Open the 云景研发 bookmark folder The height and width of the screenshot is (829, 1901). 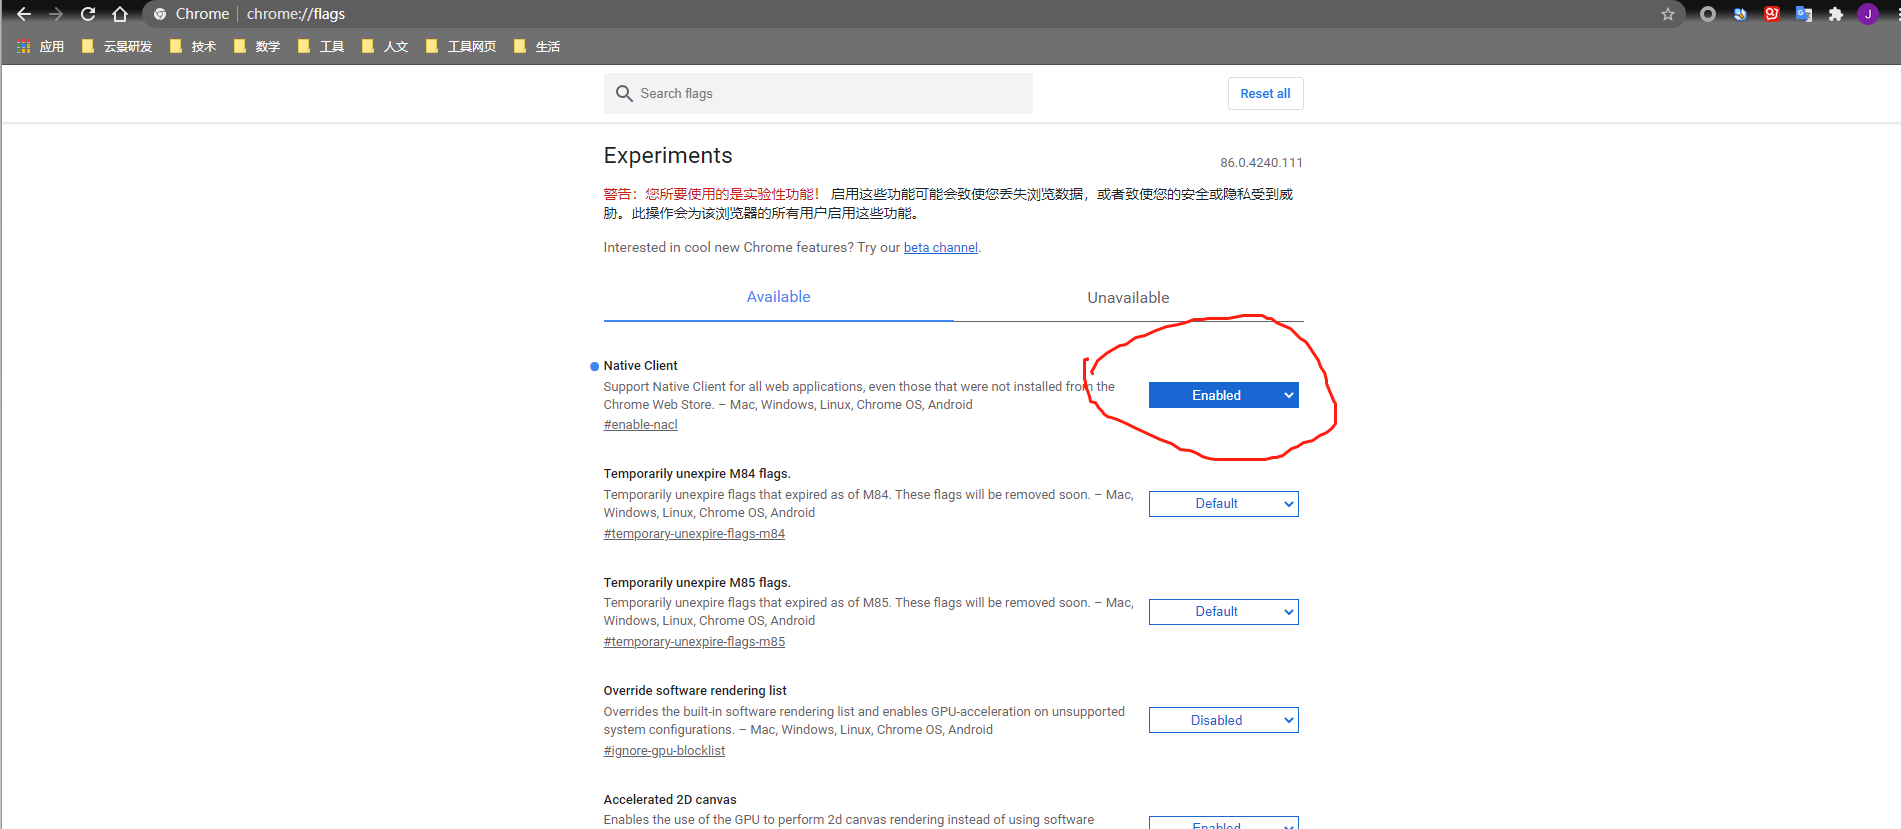pos(117,46)
